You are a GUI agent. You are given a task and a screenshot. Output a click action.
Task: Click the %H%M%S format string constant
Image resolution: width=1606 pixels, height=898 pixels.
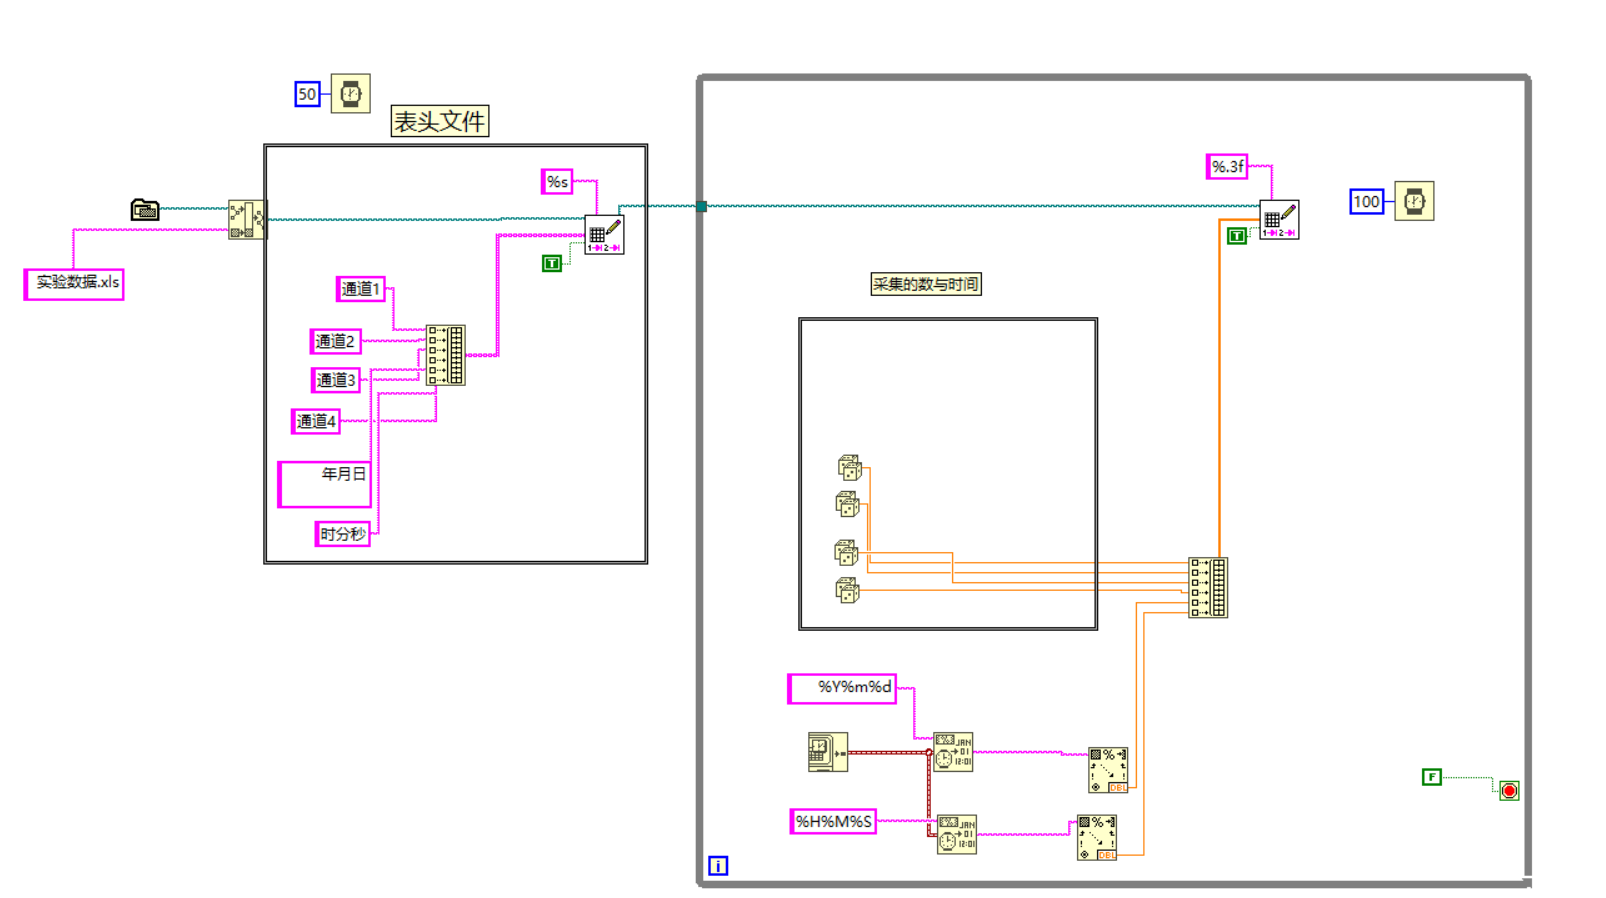833,822
